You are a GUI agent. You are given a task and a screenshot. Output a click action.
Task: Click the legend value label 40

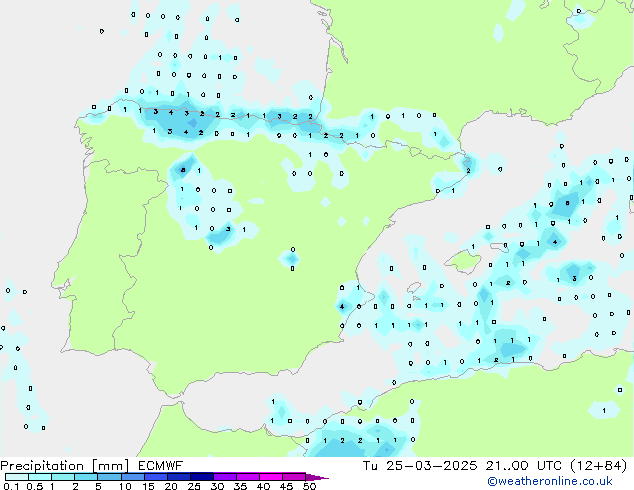[x=263, y=486]
